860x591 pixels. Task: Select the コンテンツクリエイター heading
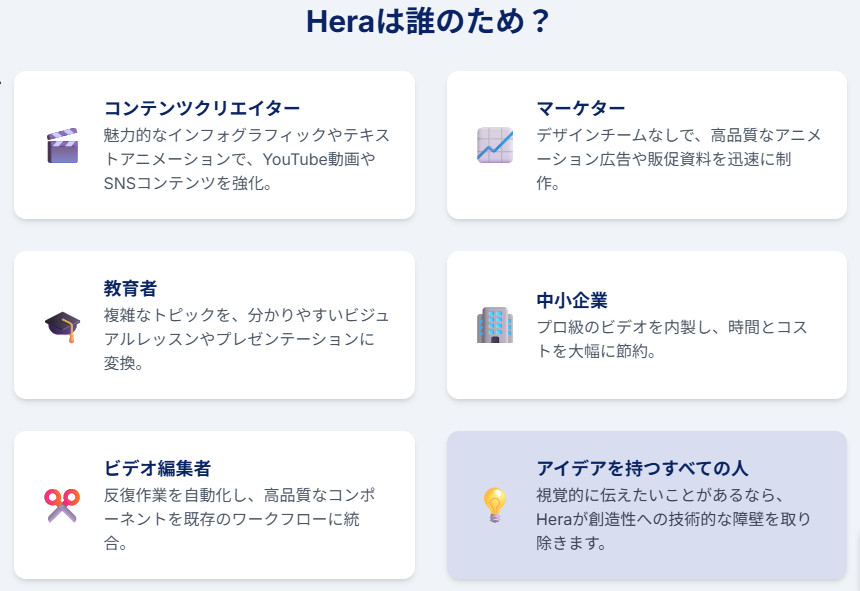[x=202, y=108]
